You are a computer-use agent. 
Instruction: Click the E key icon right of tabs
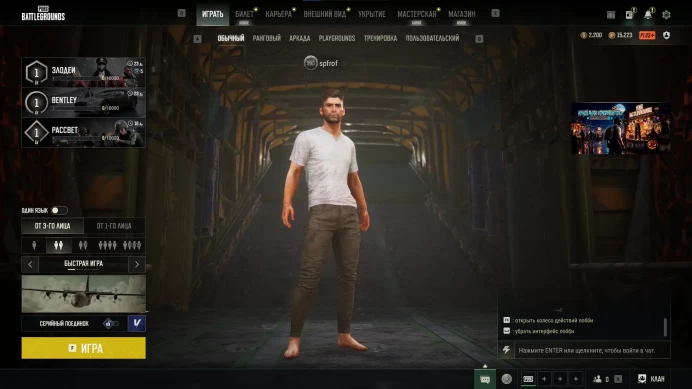coord(496,13)
